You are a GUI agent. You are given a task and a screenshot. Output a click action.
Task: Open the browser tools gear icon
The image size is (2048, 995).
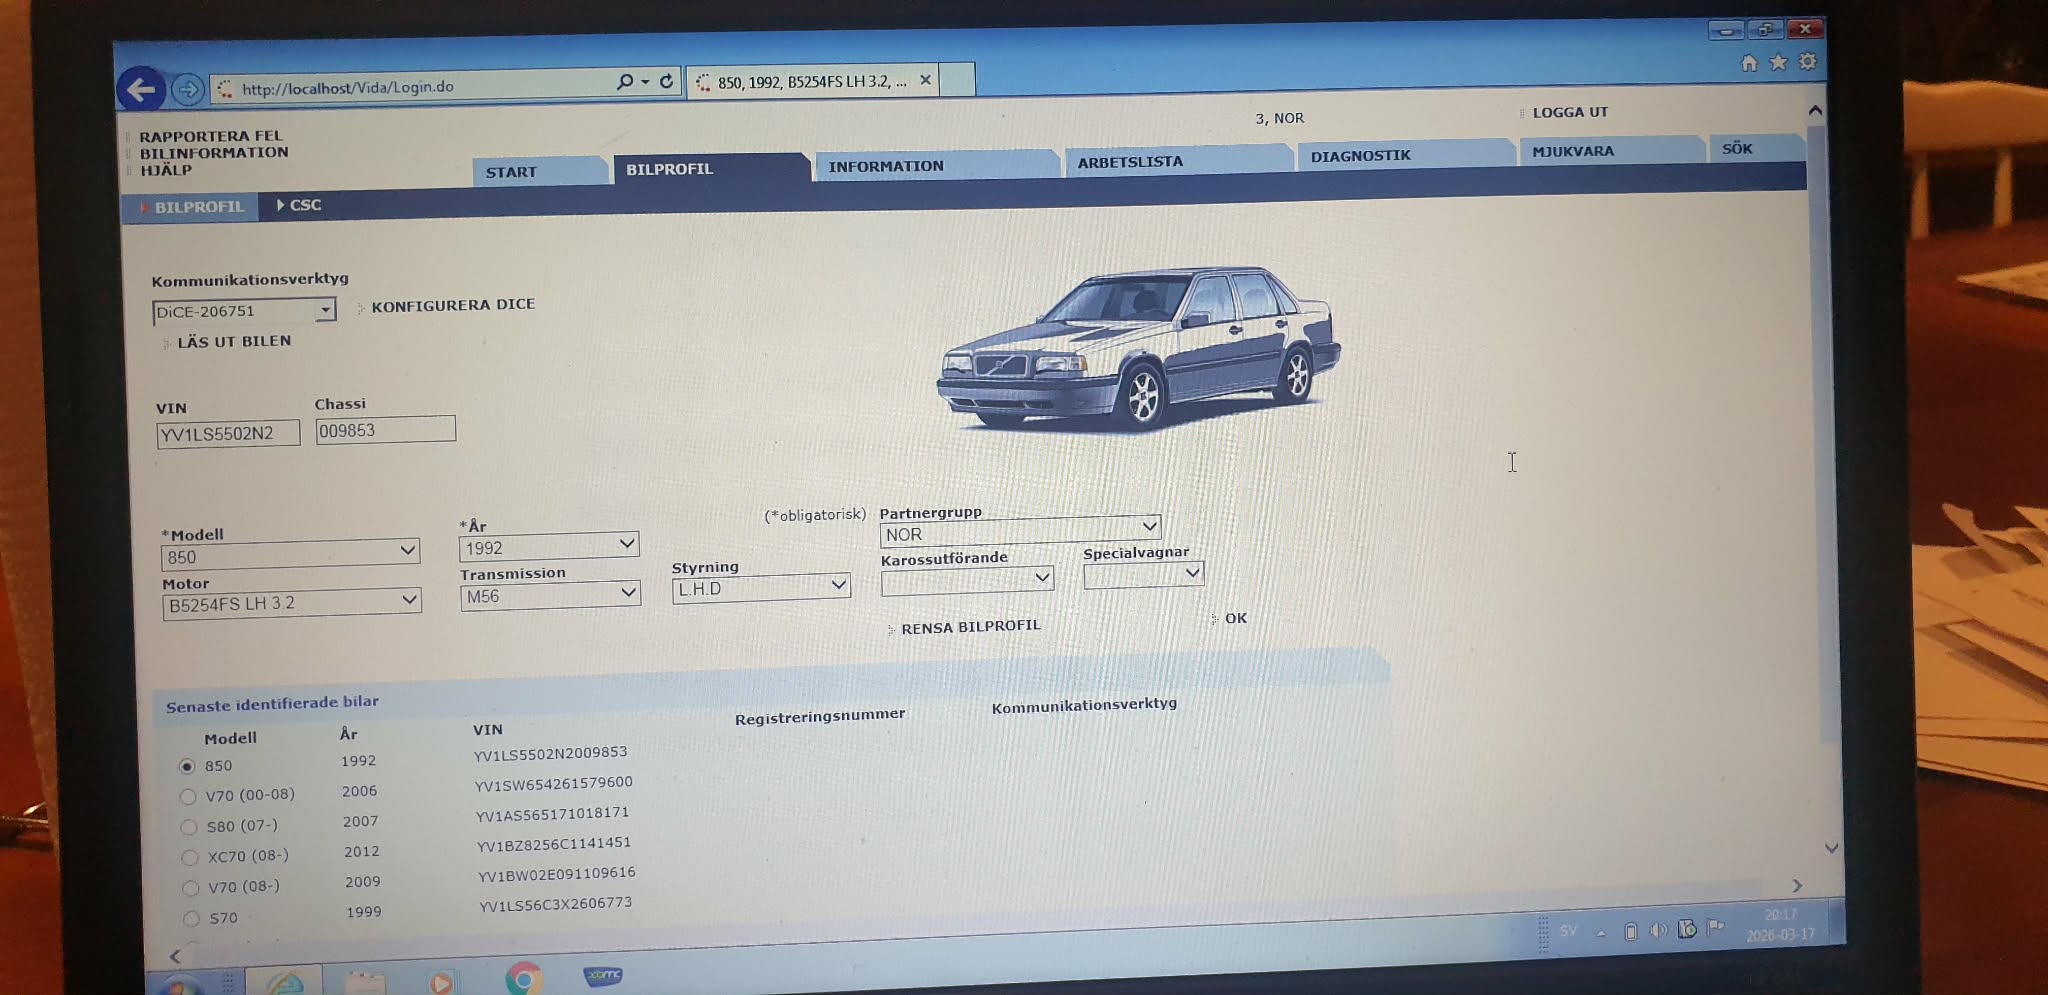pyautogui.click(x=1807, y=62)
